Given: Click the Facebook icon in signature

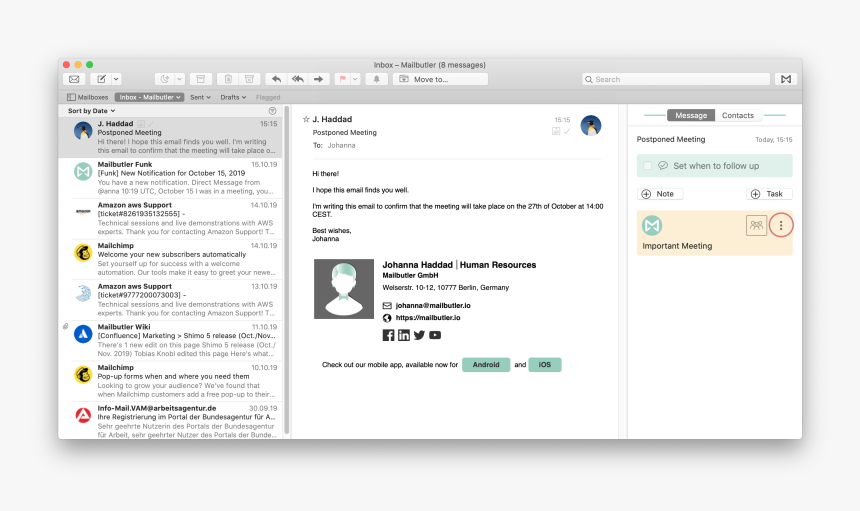Looking at the screenshot, I should coord(388,335).
